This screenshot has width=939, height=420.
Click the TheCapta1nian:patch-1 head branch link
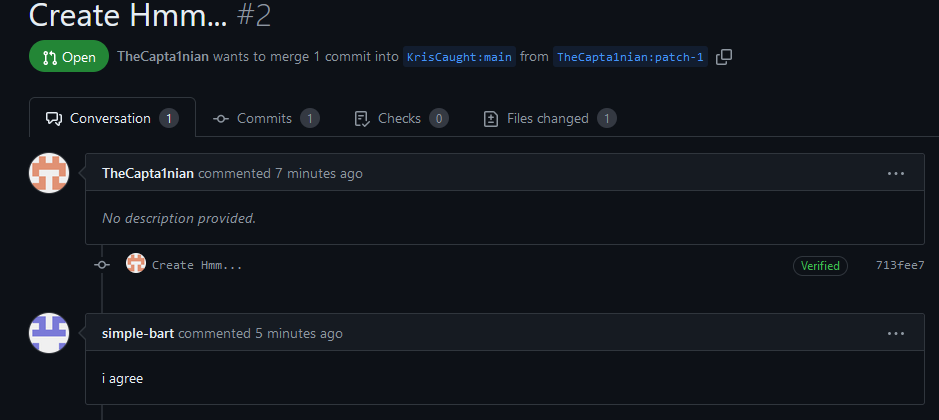[x=630, y=57]
